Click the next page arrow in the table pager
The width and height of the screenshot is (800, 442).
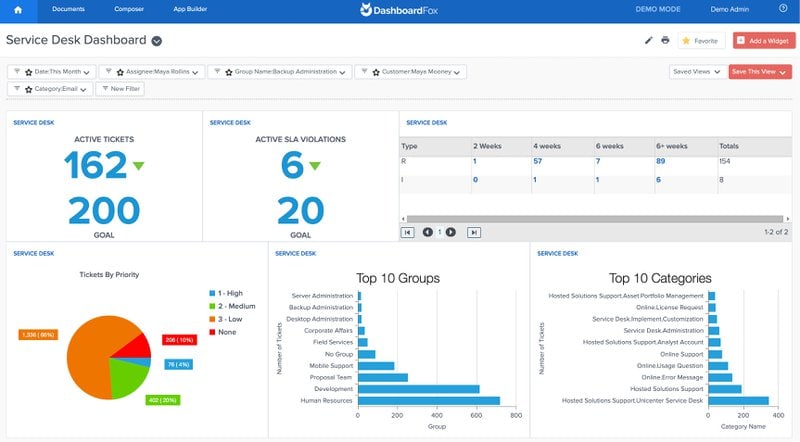pyautogui.click(x=451, y=232)
